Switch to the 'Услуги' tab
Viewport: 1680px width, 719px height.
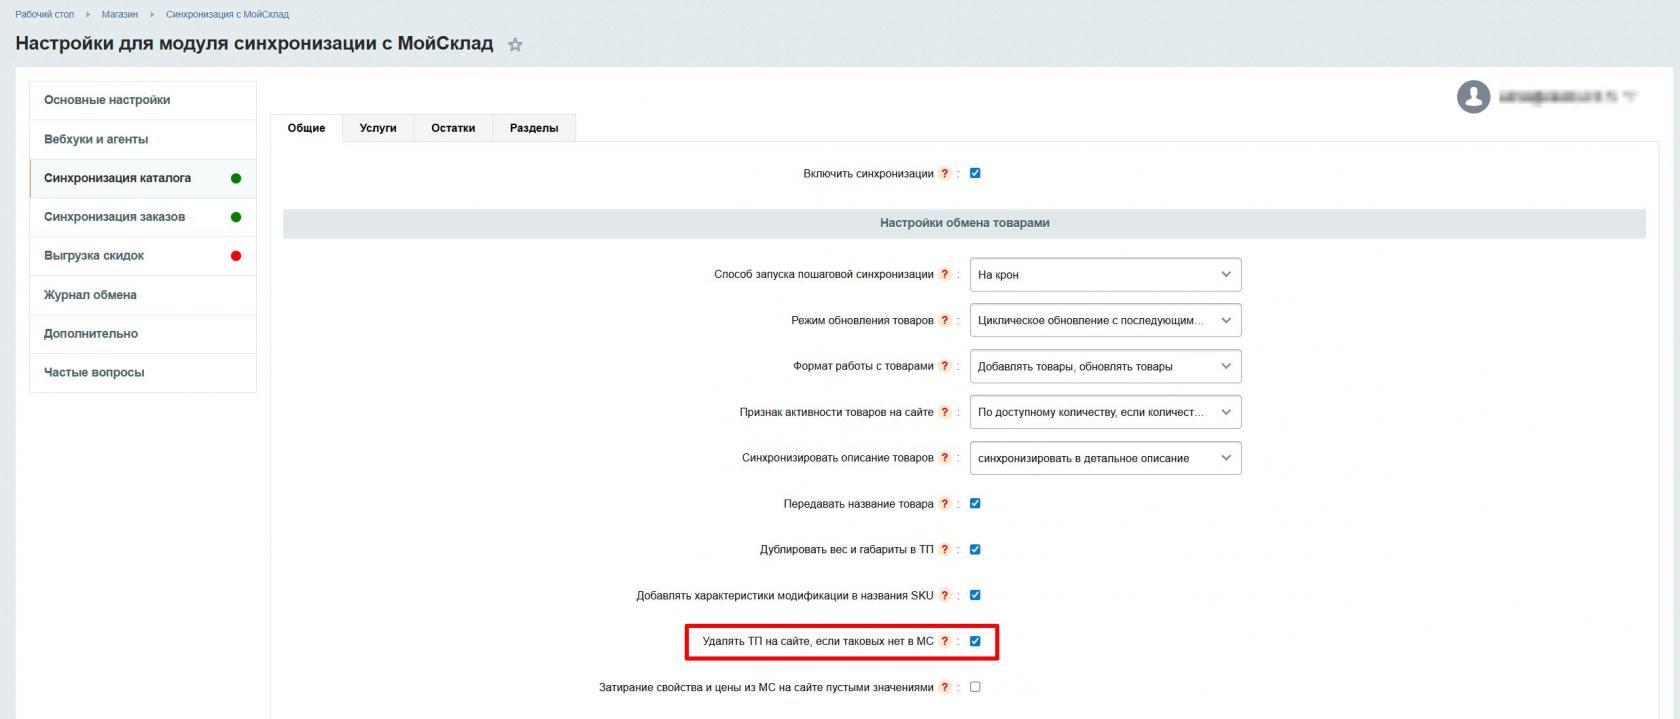(378, 128)
